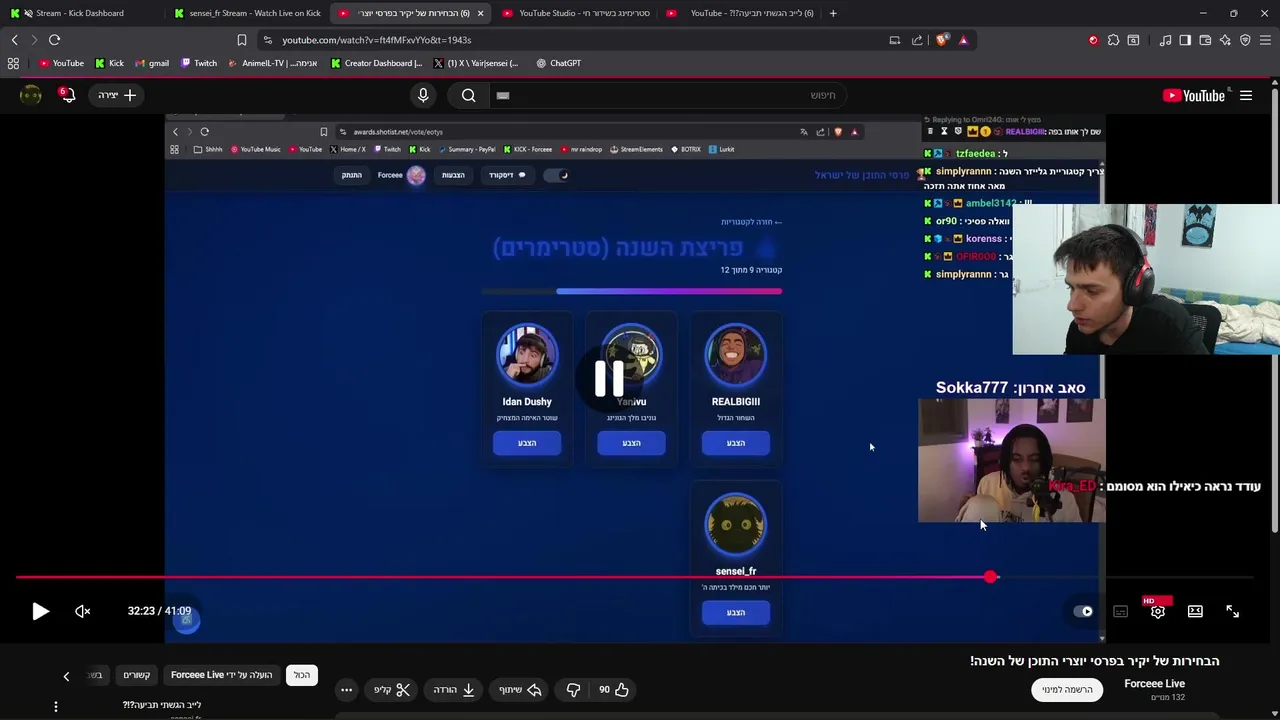Start voice search with the microphone
This screenshot has width=1280, height=720.
click(x=423, y=95)
